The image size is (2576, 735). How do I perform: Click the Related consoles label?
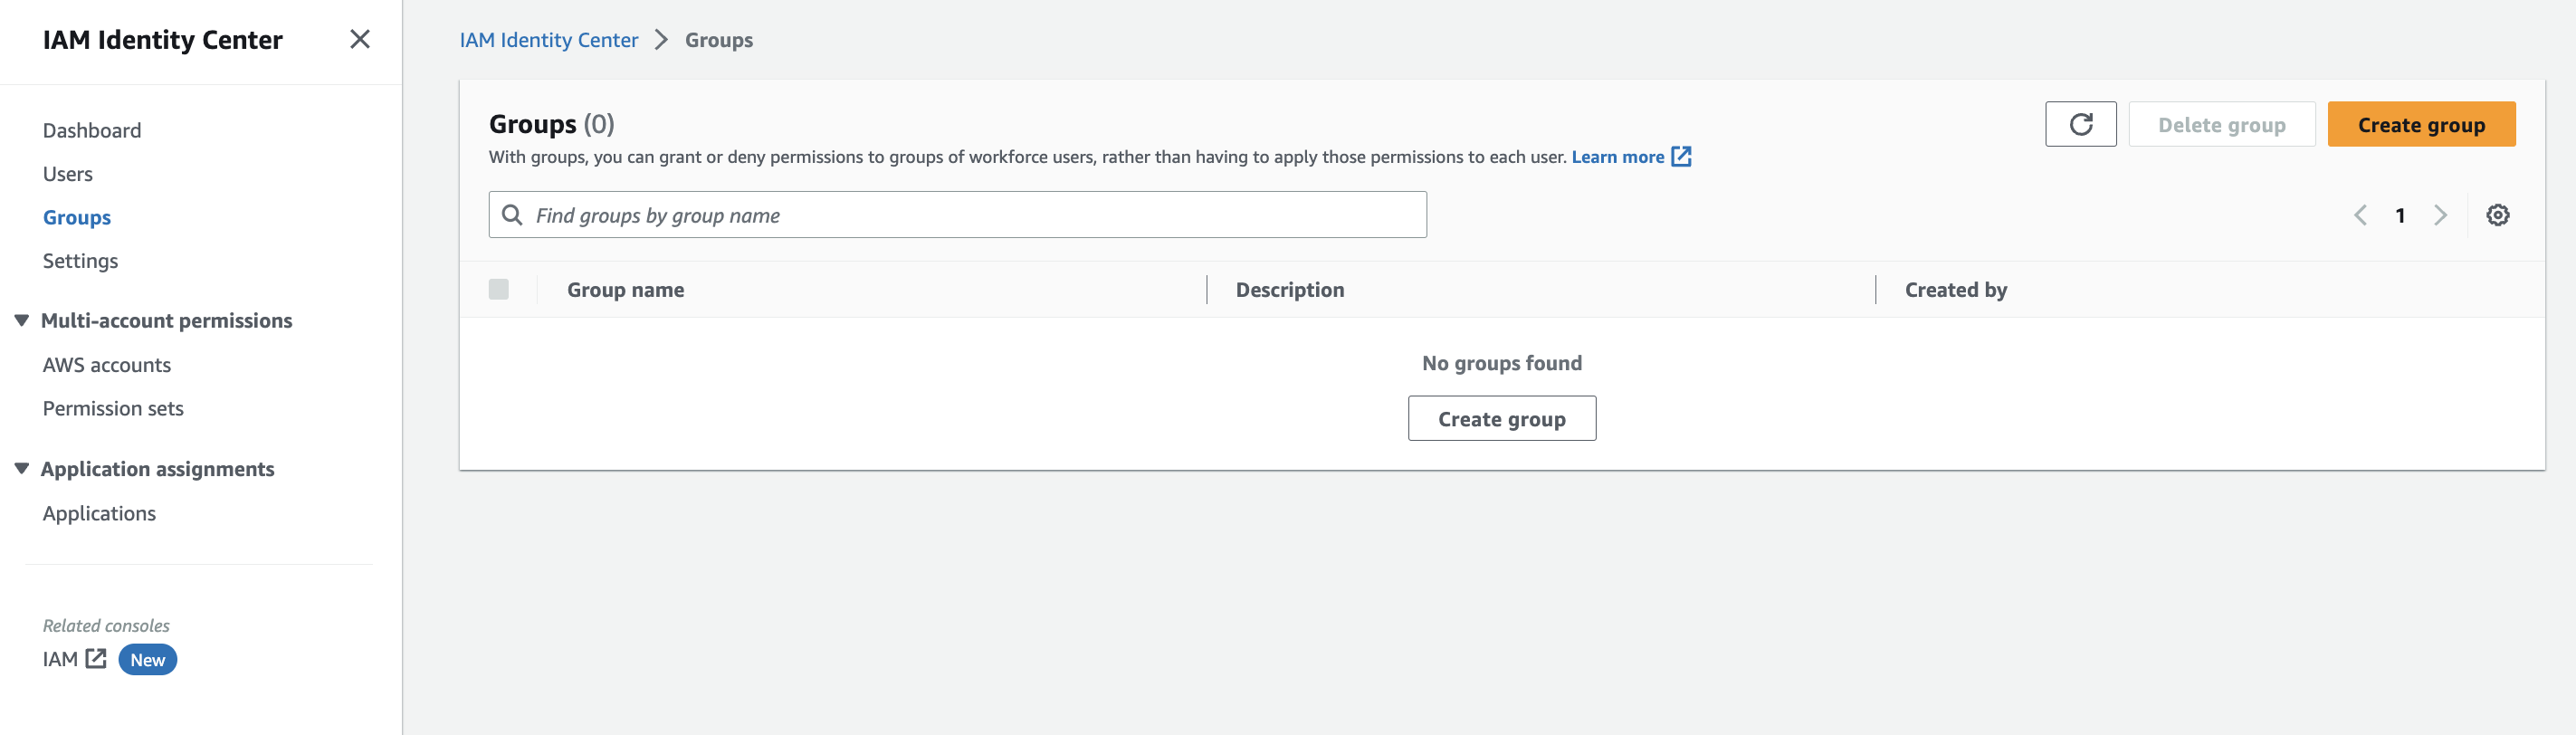click(x=106, y=625)
